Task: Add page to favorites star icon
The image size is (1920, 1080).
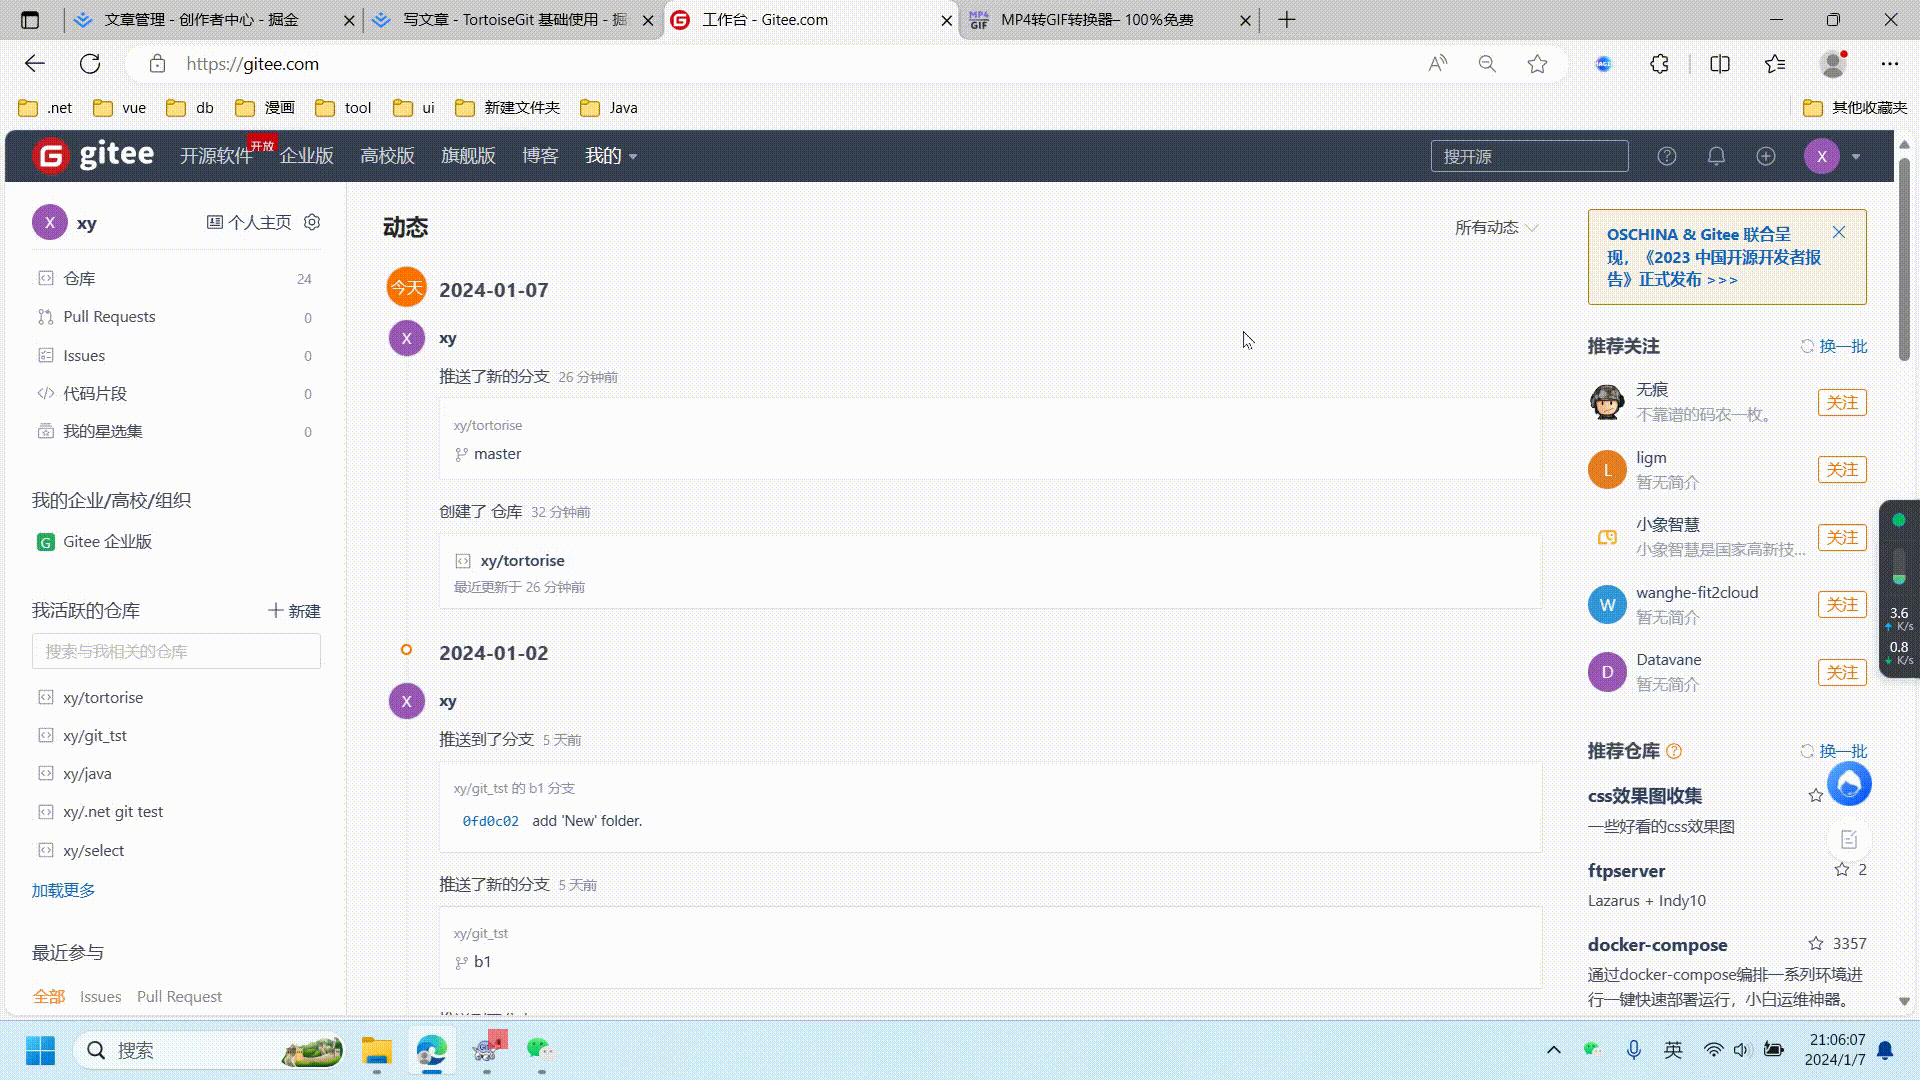Action: coord(1537,64)
